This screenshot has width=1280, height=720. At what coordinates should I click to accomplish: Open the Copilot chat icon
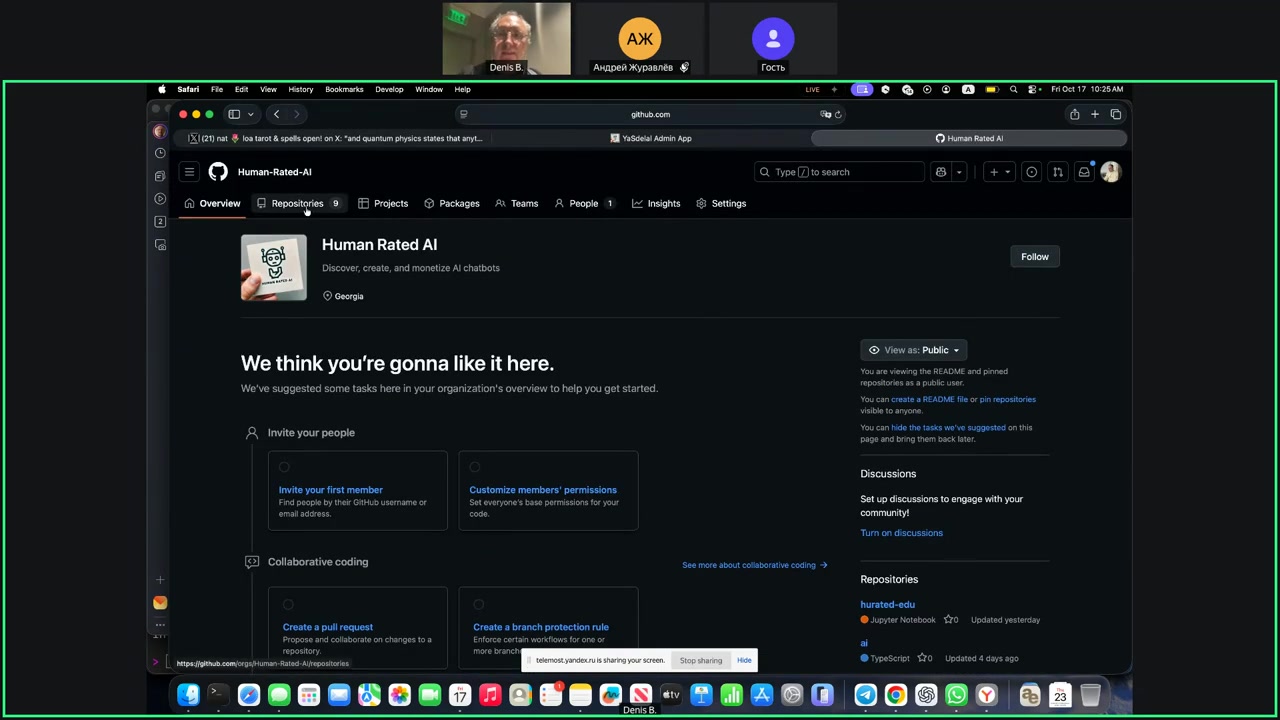pyautogui.click(x=941, y=172)
